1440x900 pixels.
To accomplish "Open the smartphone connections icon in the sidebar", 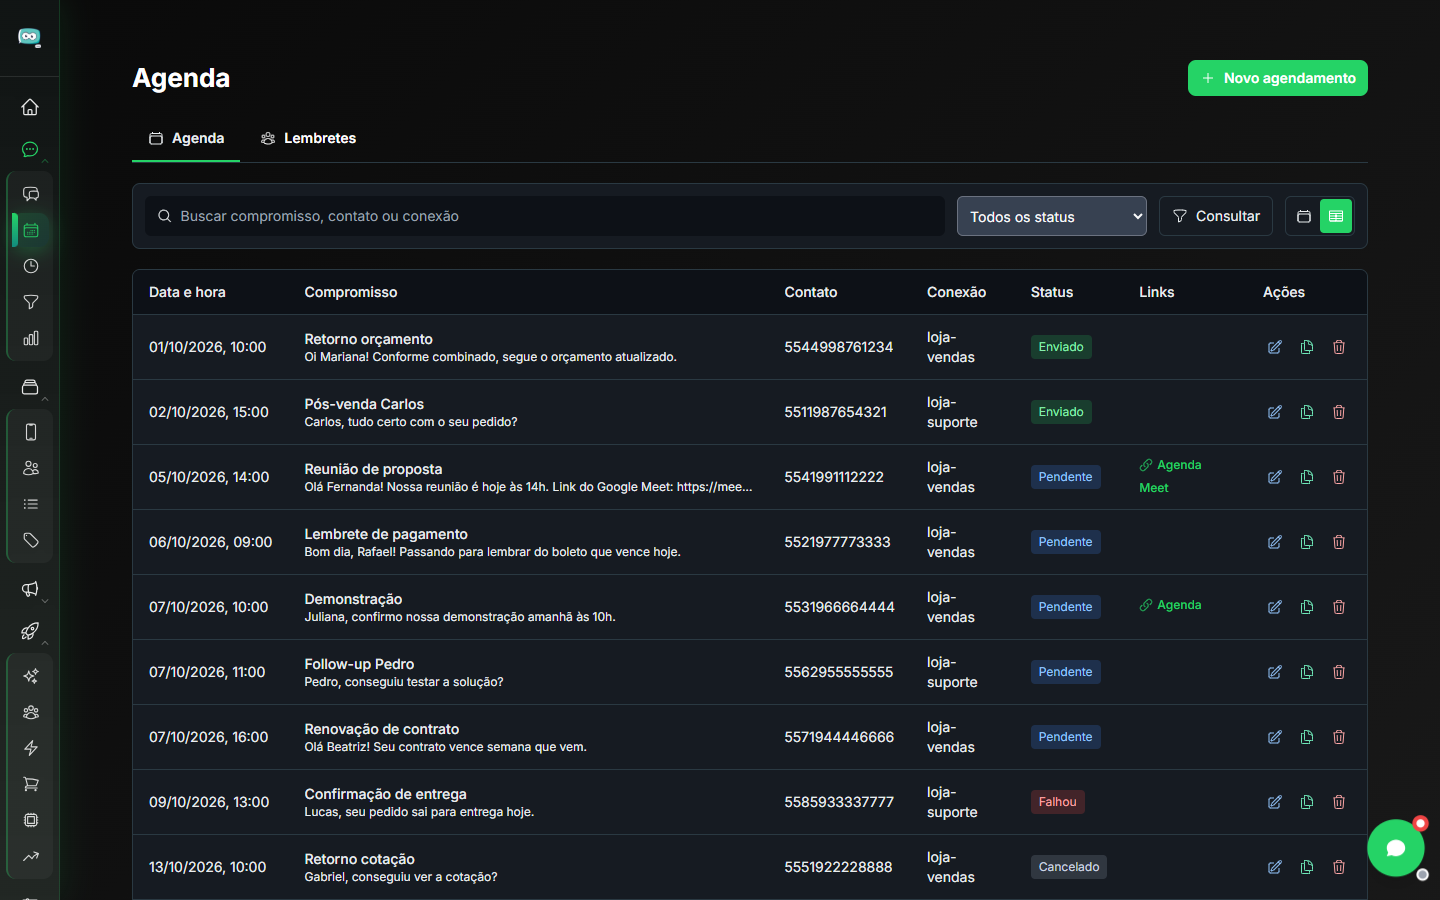I will click(x=31, y=432).
